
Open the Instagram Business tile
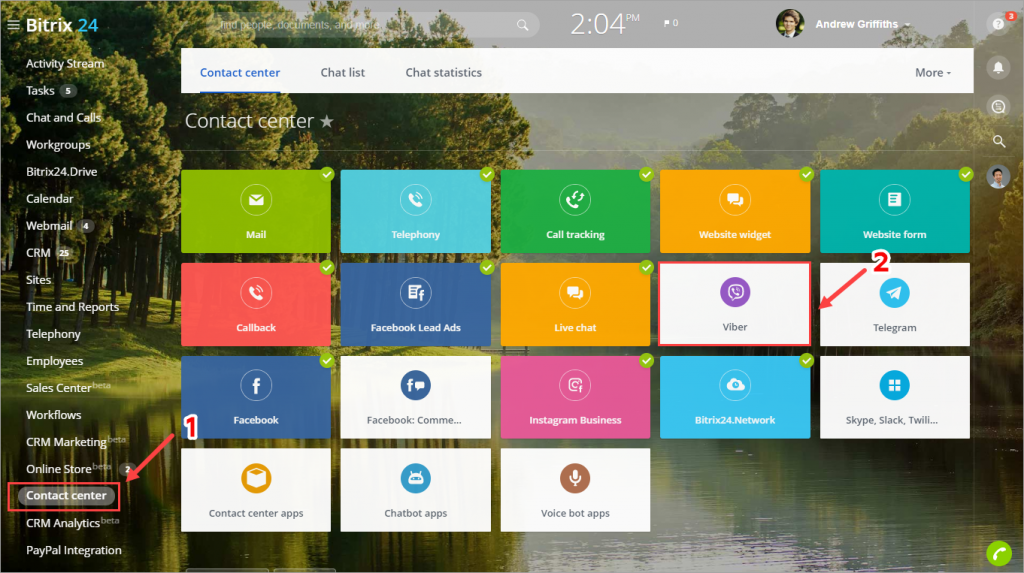coord(575,397)
